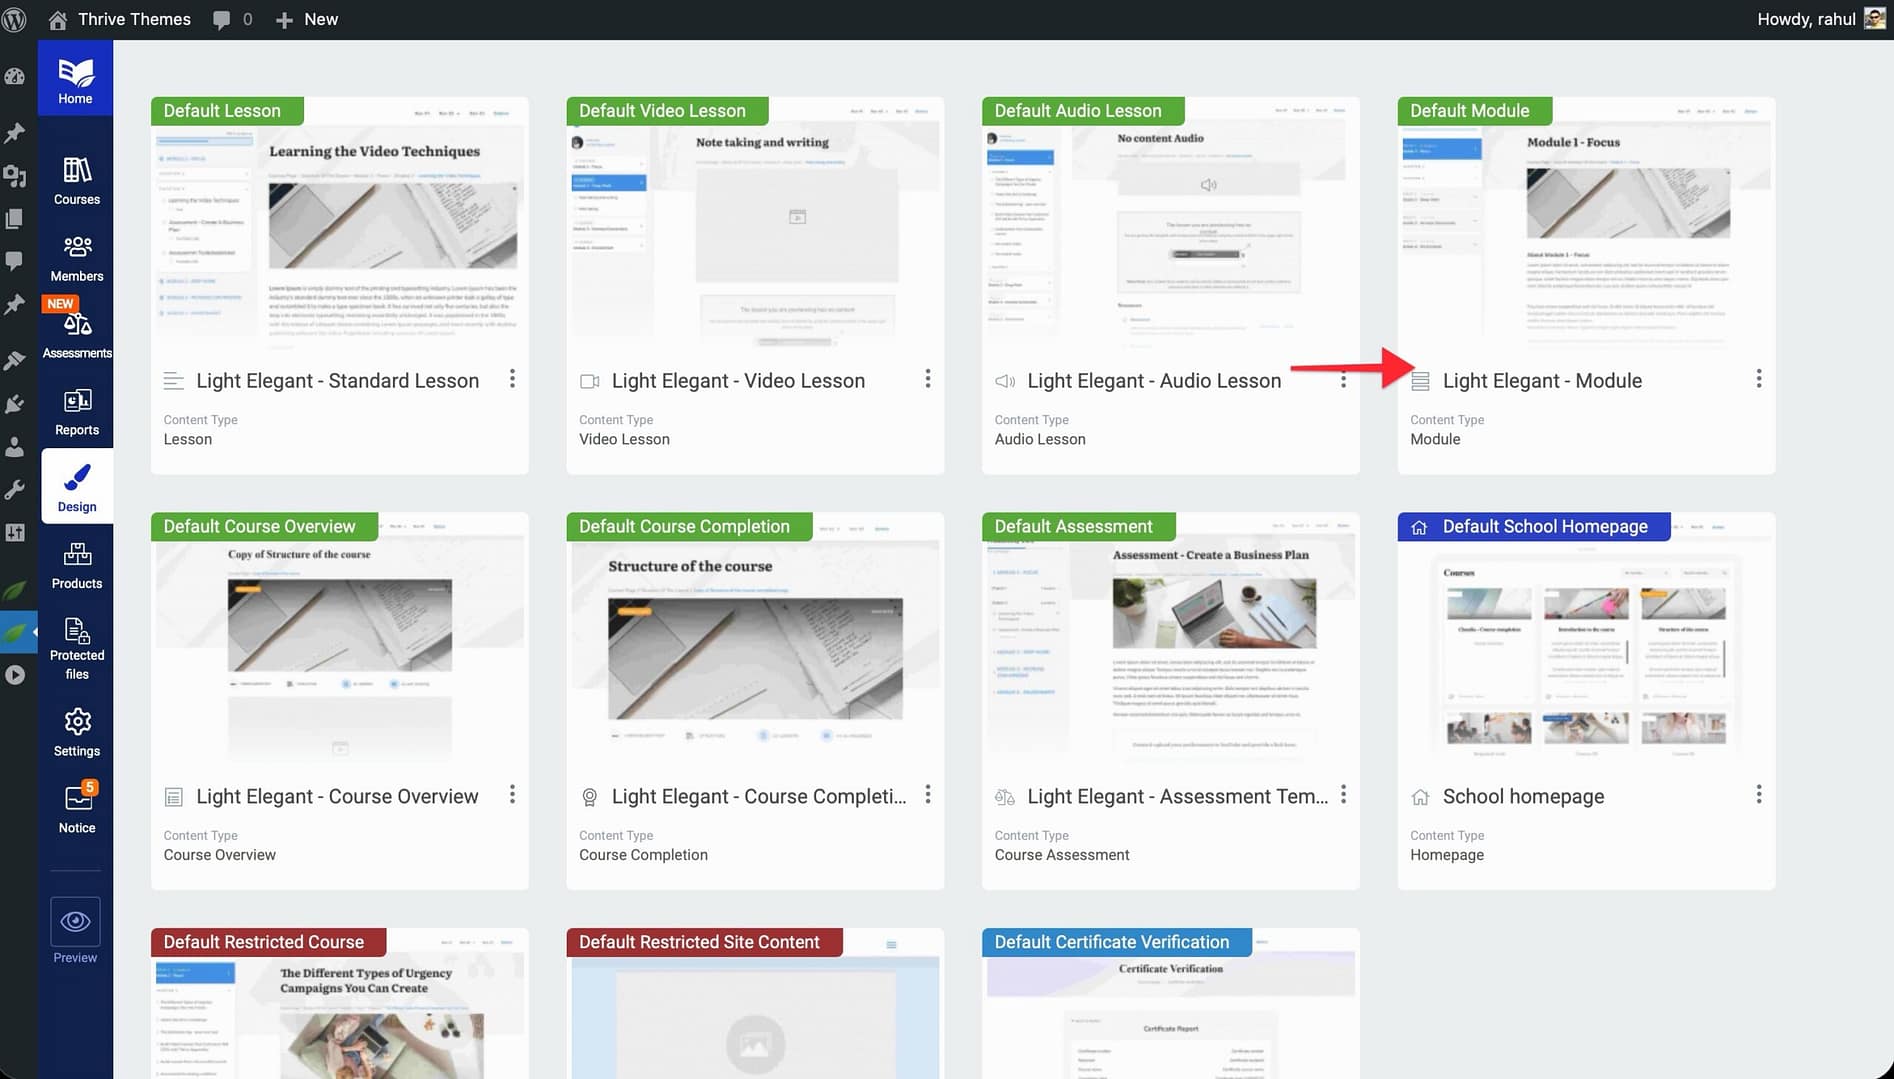Open Protected files section
Viewport: 1894px width, 1079px height.
(76, 647)
